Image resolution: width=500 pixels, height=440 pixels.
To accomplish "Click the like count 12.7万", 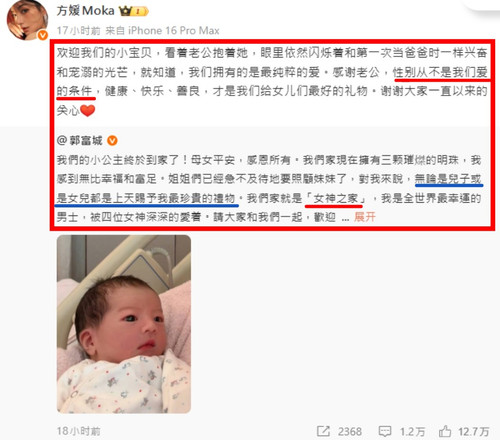I will click(x=474, y=432).
